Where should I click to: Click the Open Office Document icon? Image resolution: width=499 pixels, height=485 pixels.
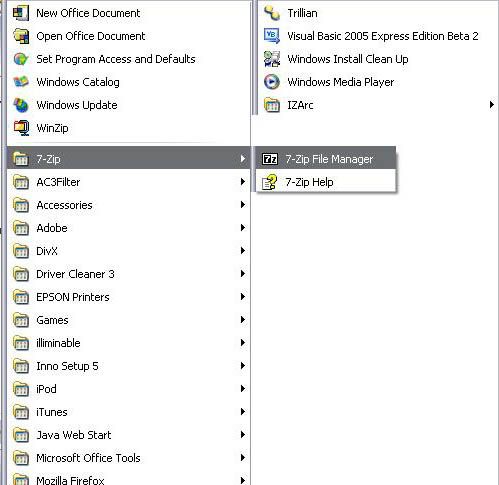coord(21,36)
